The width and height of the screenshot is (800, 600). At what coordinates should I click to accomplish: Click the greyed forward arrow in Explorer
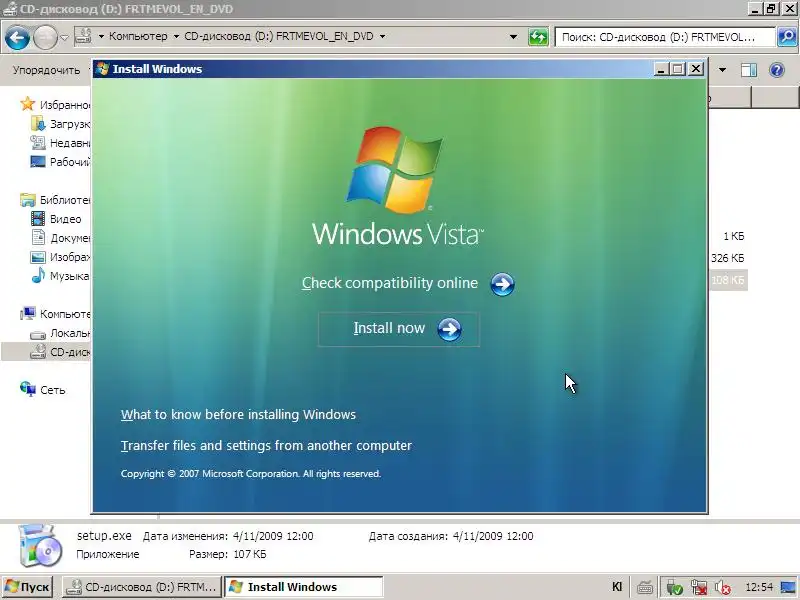click(x=45, y=38)
